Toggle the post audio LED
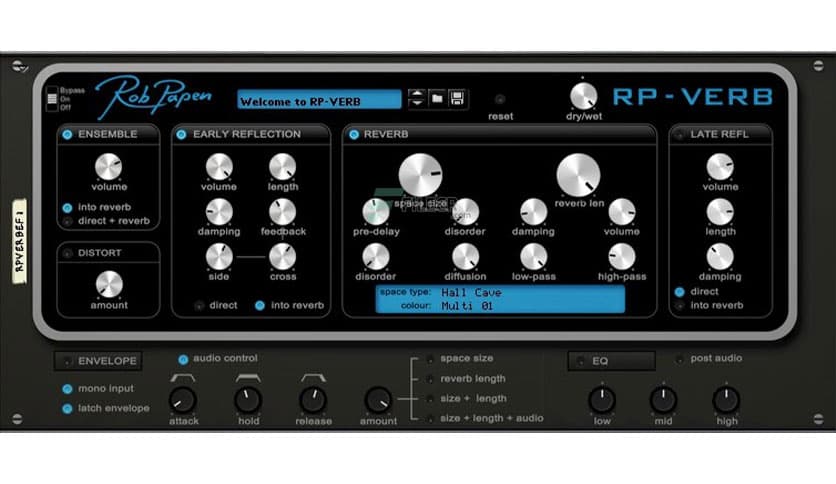The width and height of the screenshot is (836, 484). (679, 359)
